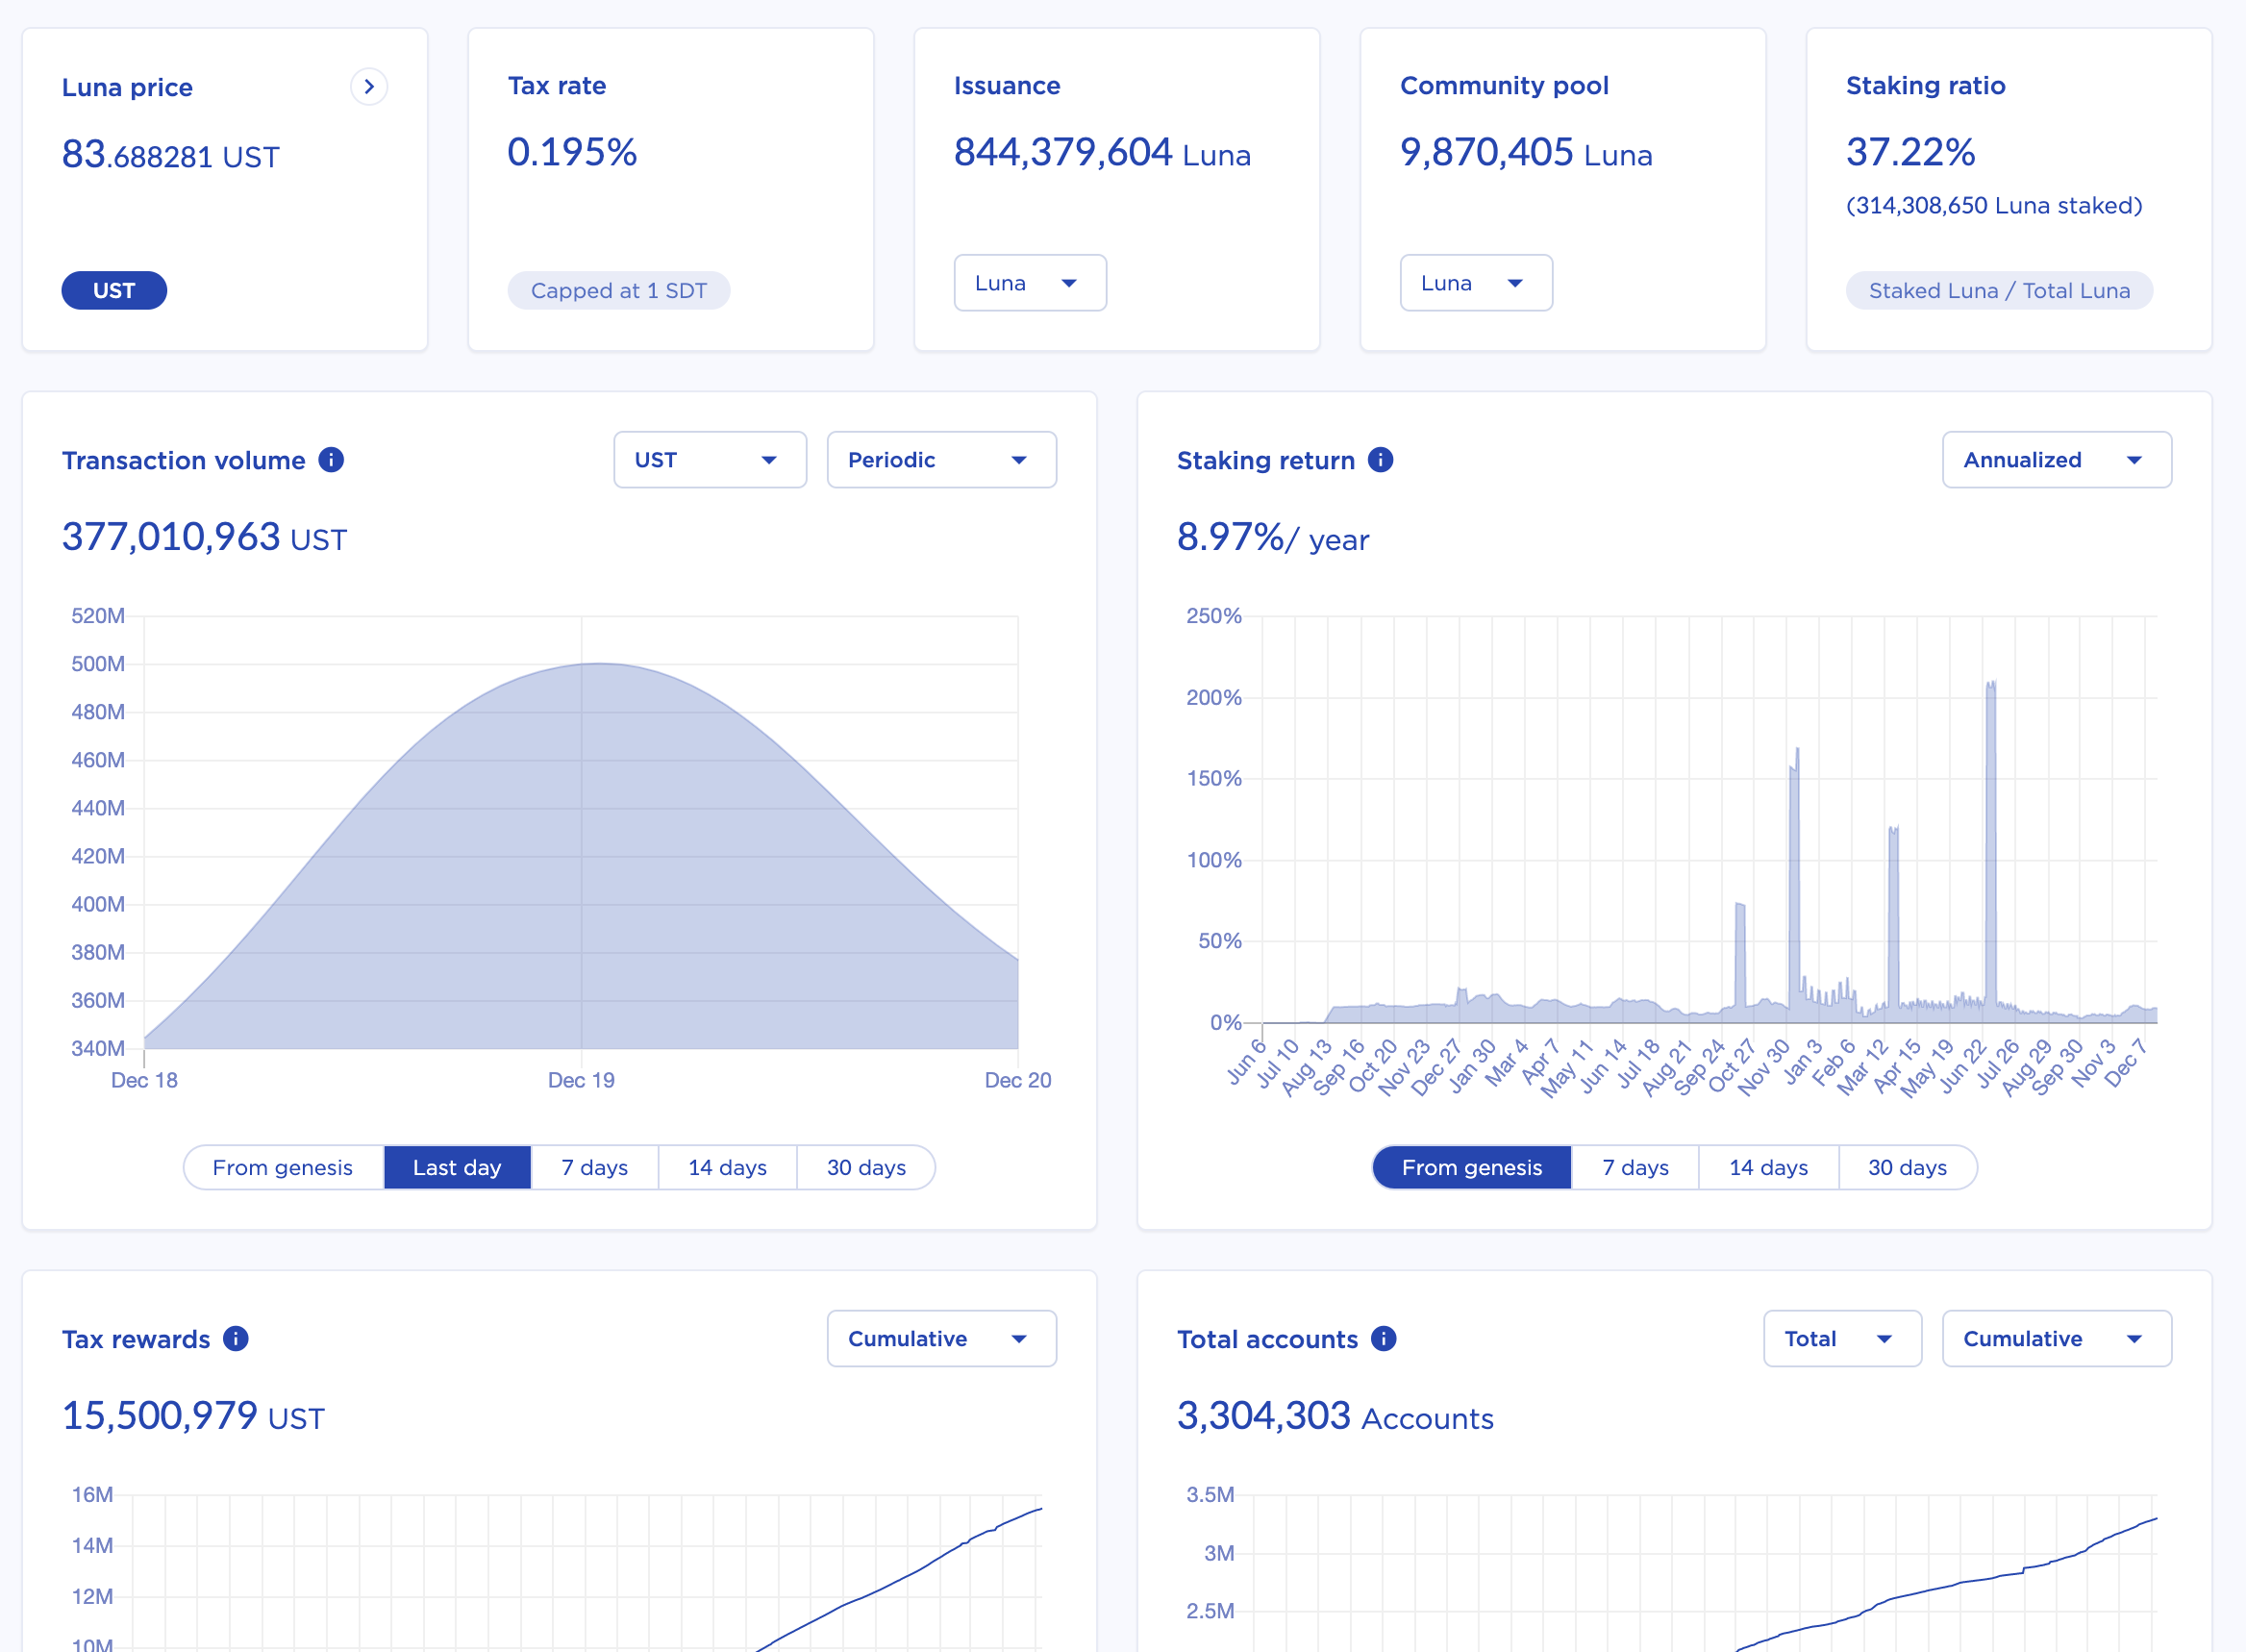Open Luna price details arrow

tap(369, 87)
